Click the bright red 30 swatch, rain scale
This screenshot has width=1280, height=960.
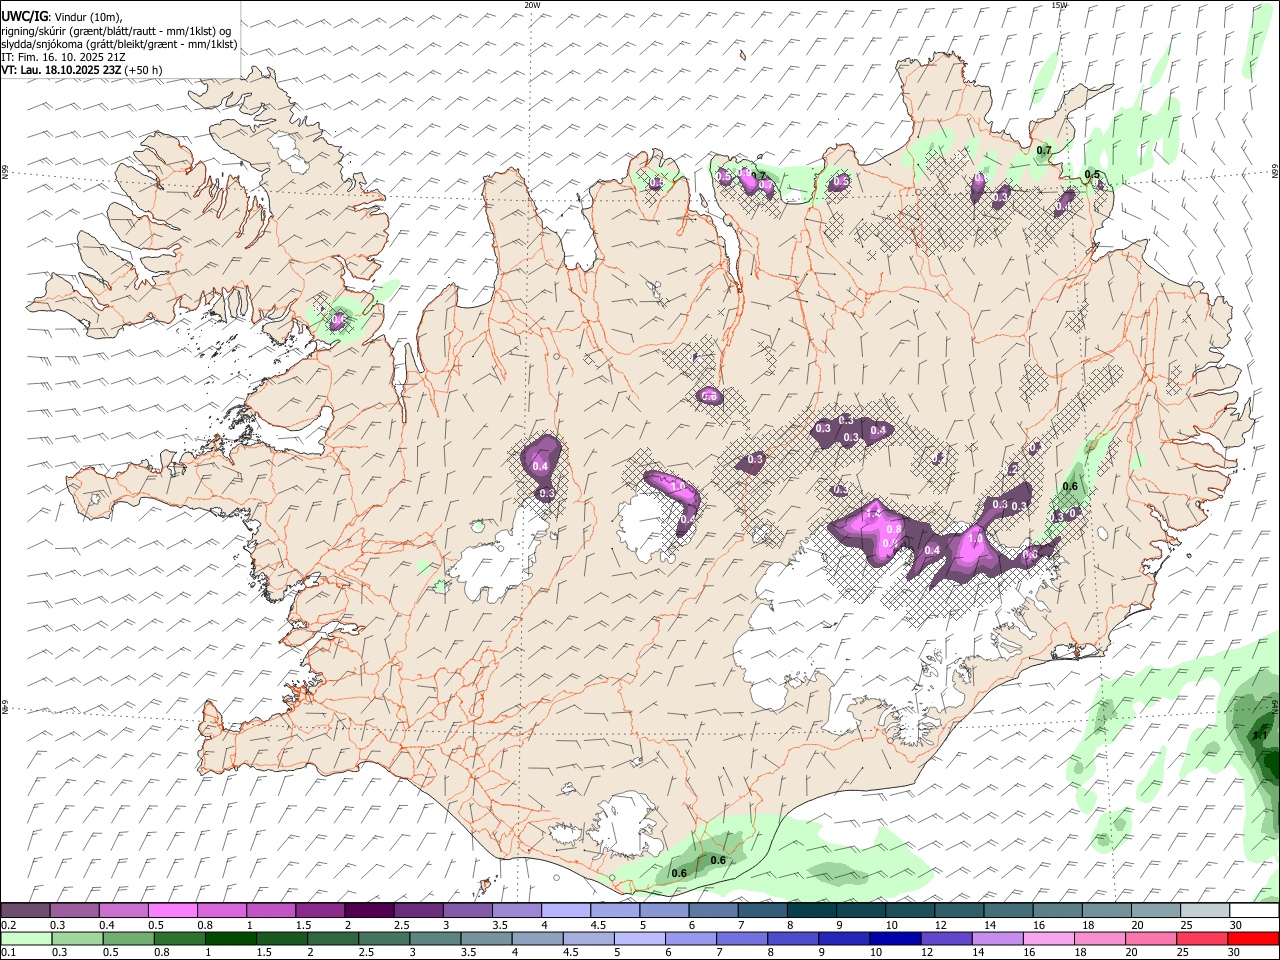(x=1253, y=938)
